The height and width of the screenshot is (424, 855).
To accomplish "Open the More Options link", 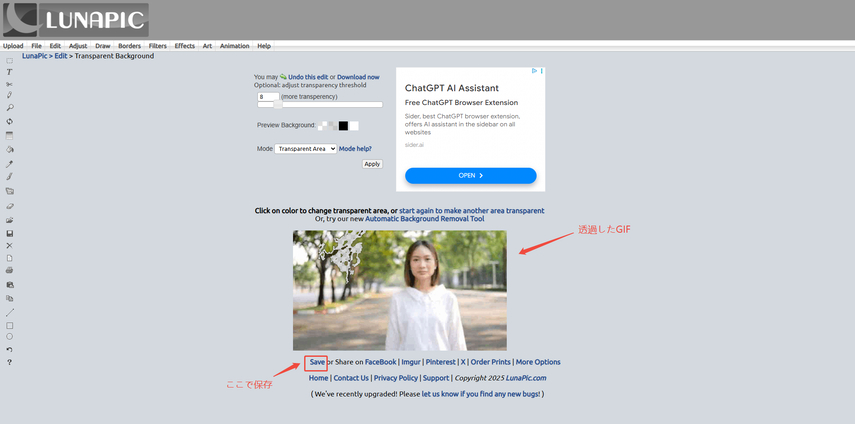I will (x=538, y=362).
